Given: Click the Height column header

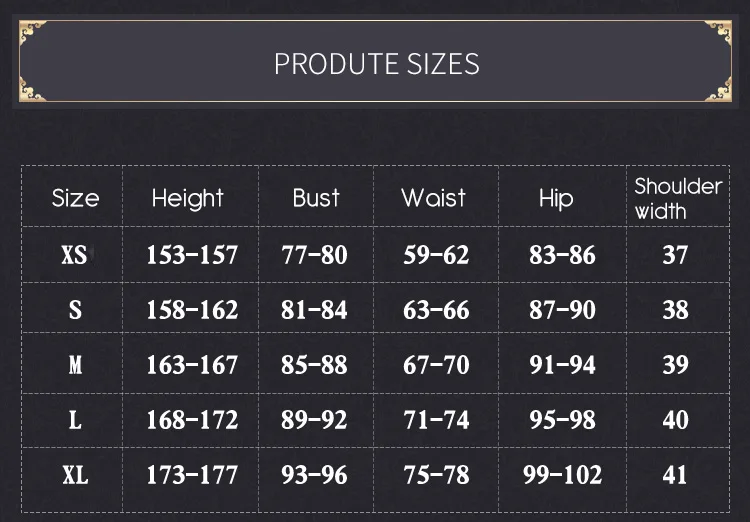Looking at the screenshot, I should click(x=188, y=198).
